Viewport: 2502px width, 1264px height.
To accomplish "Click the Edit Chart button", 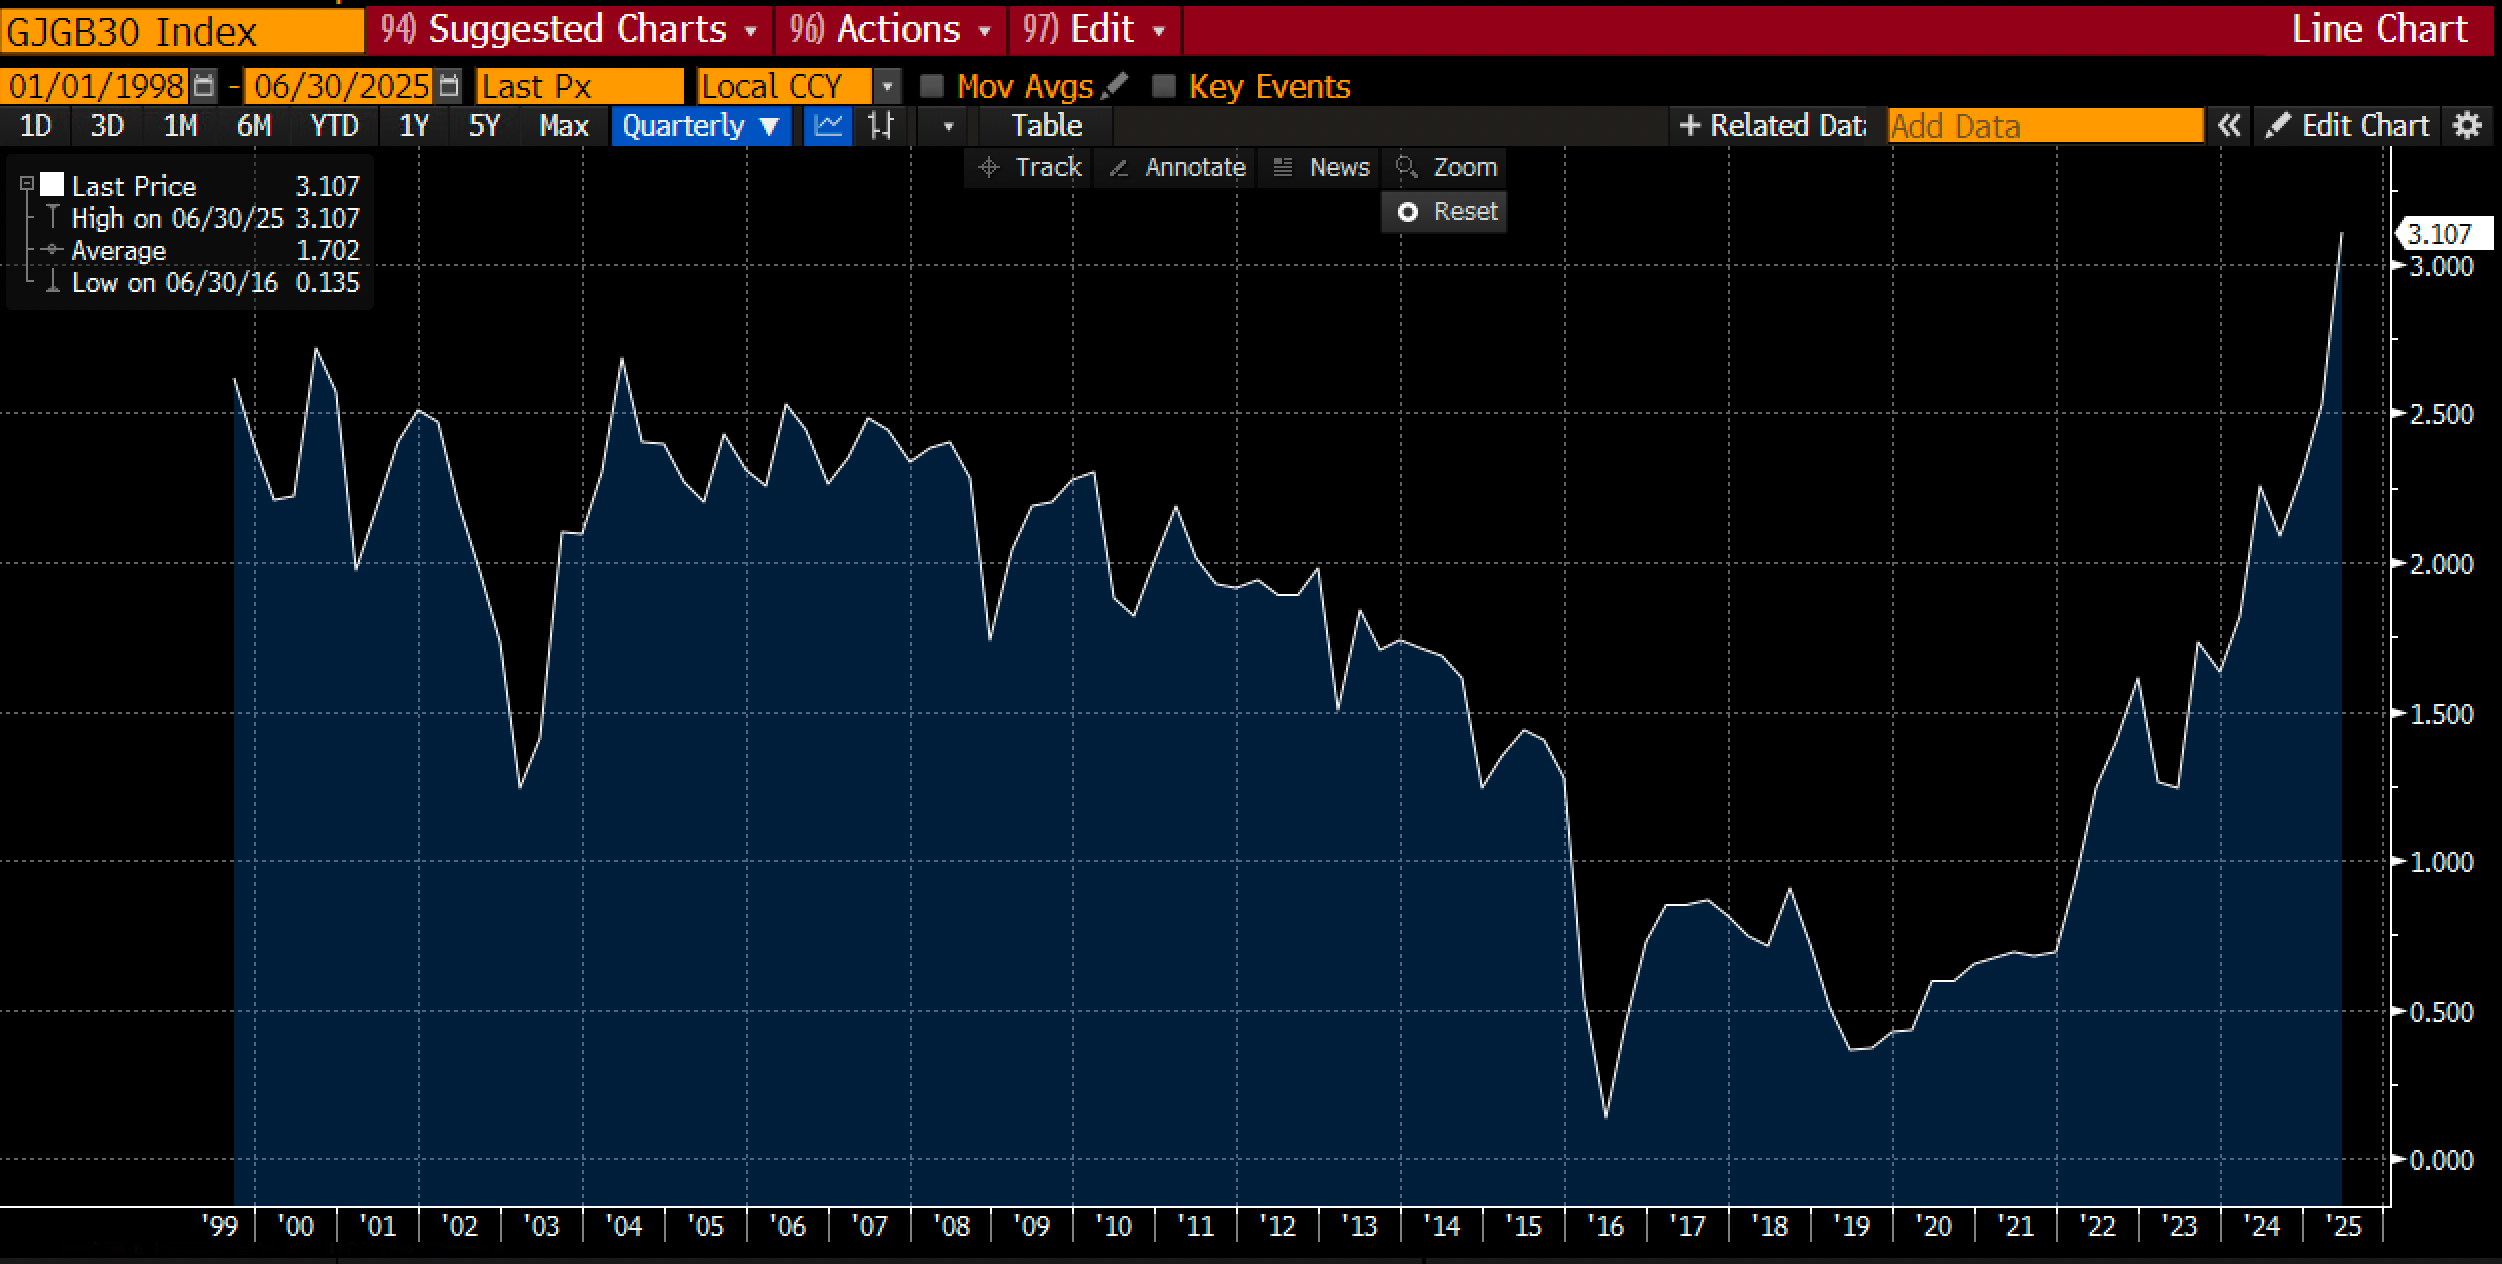I will click(x=2348, y=126).
